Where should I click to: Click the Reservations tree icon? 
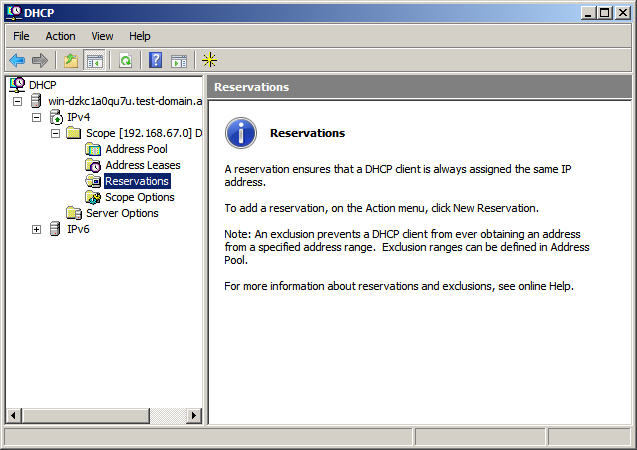point(93,181)
